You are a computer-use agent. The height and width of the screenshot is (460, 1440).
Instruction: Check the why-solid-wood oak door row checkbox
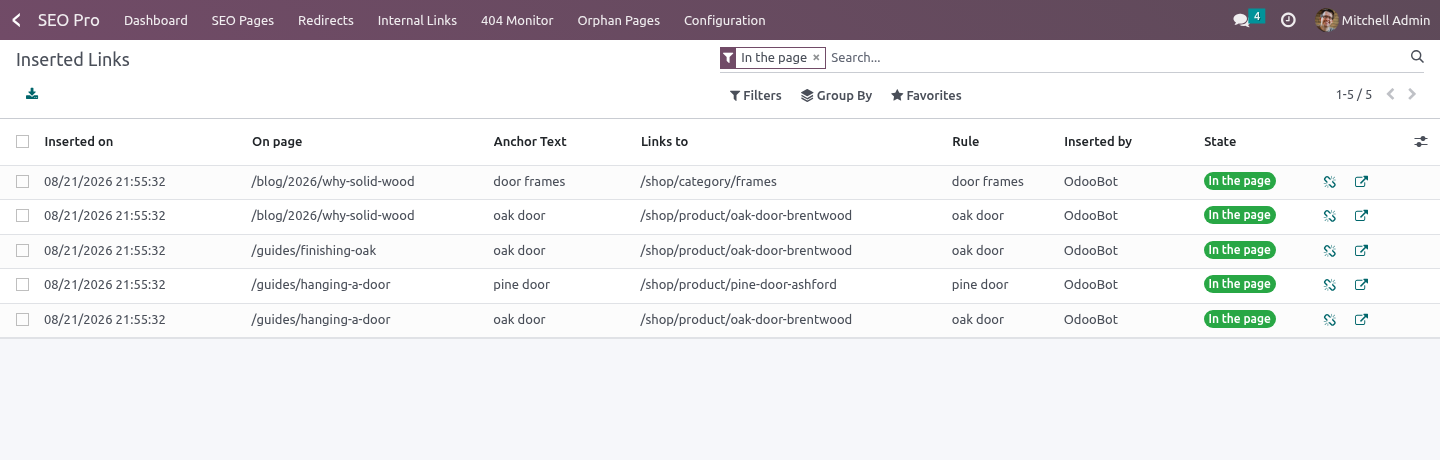pyautogui.click(x=22, y=216)
